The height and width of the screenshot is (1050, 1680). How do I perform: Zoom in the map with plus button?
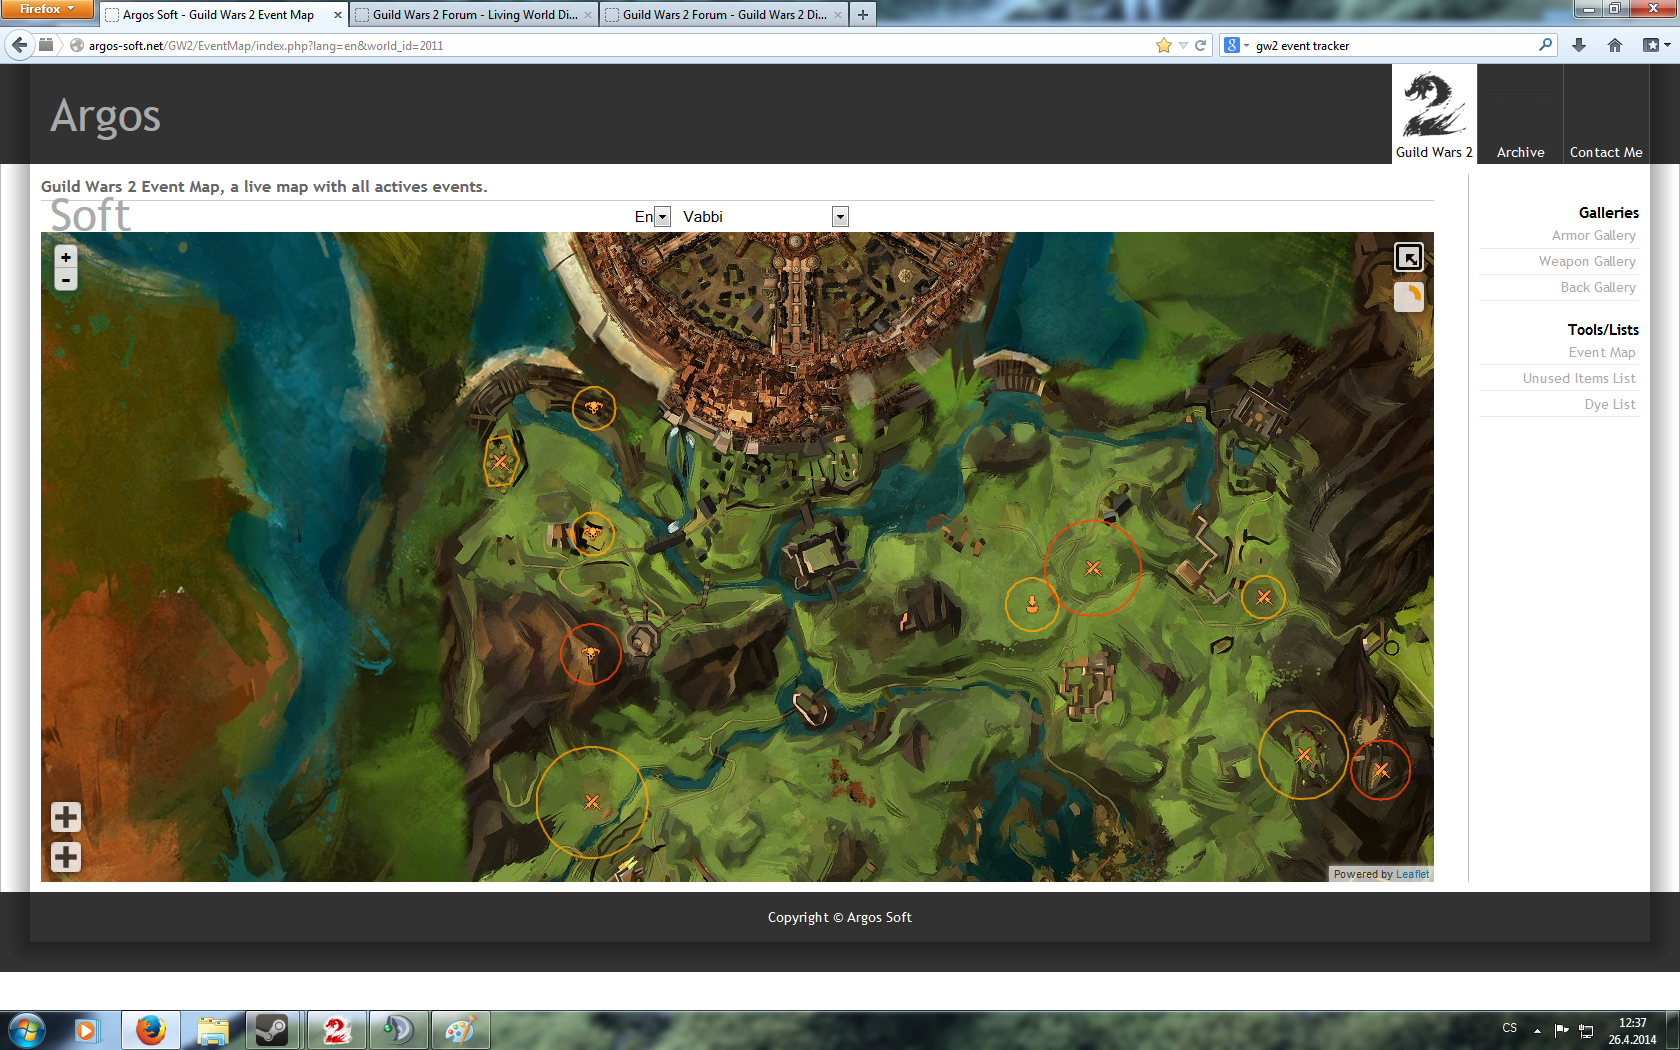66,257
